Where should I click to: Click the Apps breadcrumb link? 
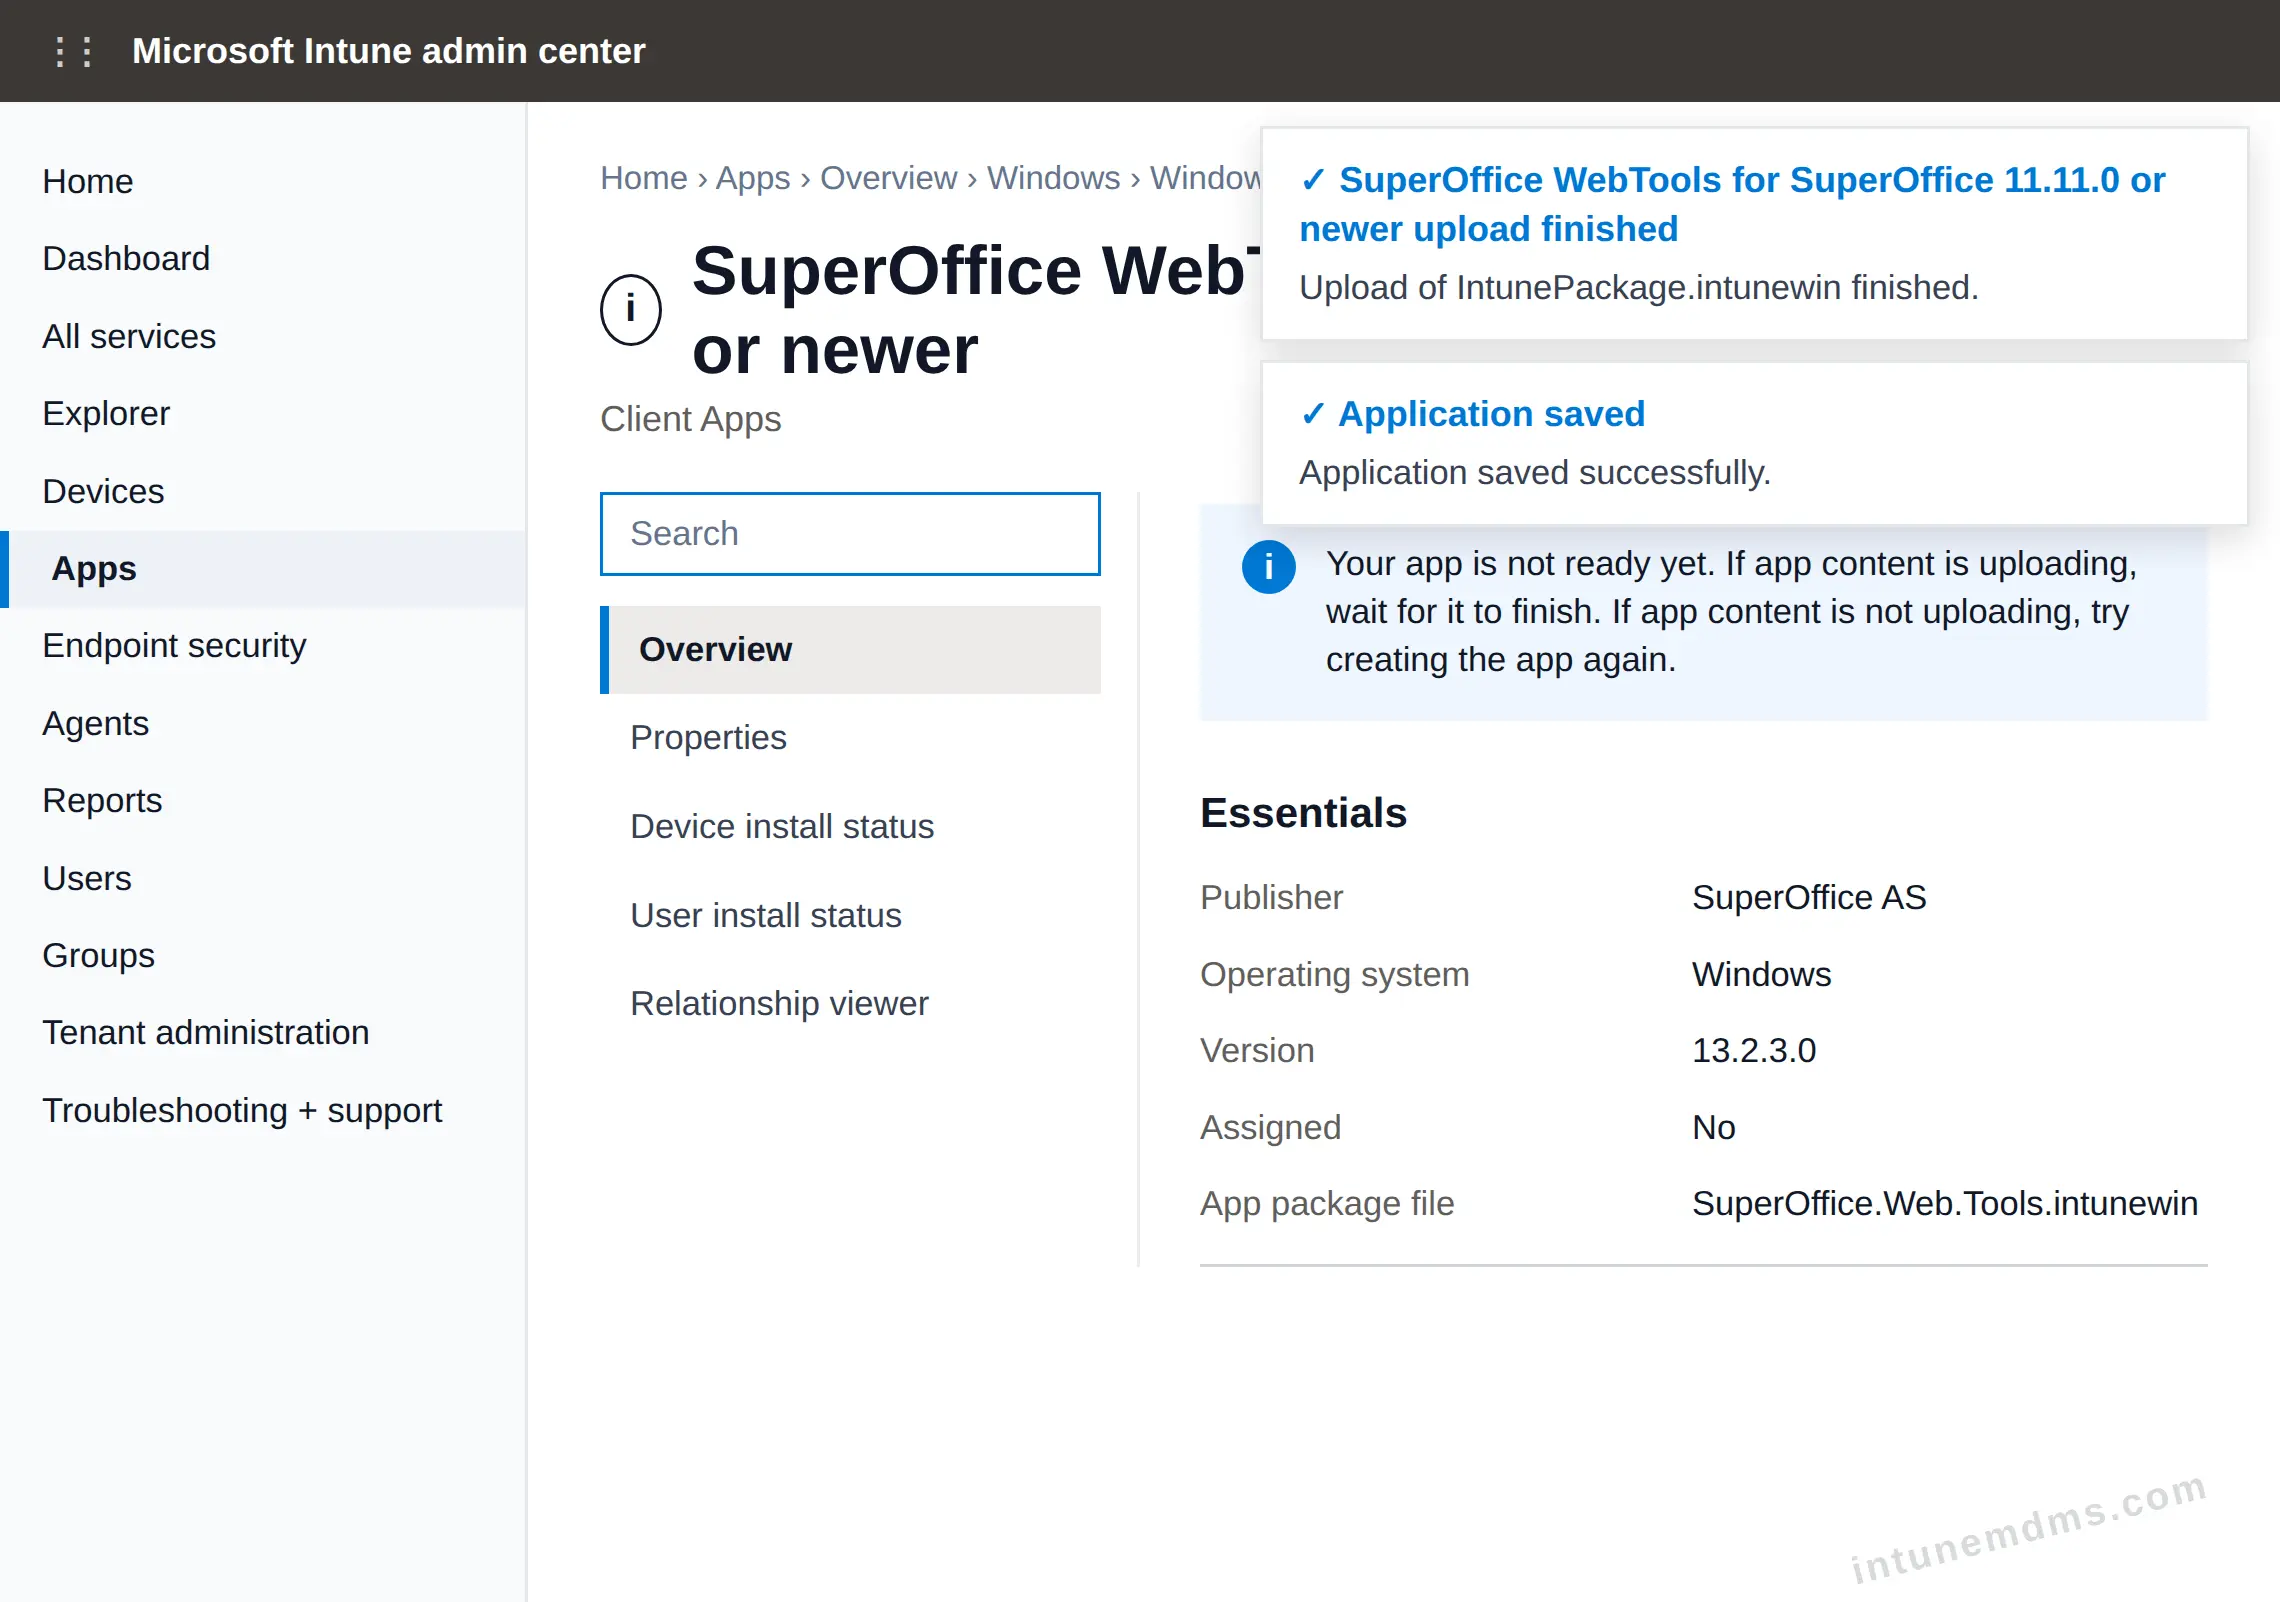[753, 178]
